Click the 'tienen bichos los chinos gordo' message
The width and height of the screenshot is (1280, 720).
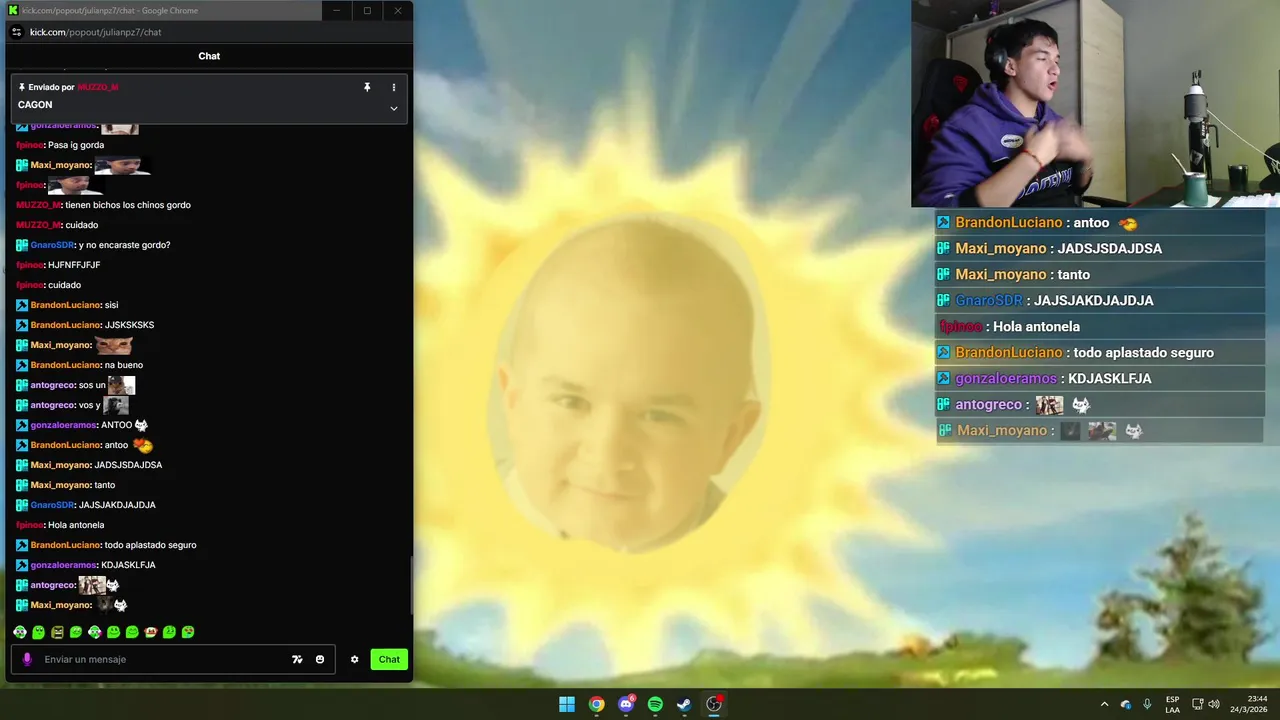(x=128, y=205)
